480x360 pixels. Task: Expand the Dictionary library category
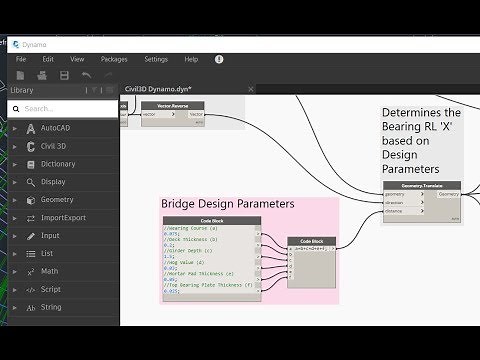[14, 164]
